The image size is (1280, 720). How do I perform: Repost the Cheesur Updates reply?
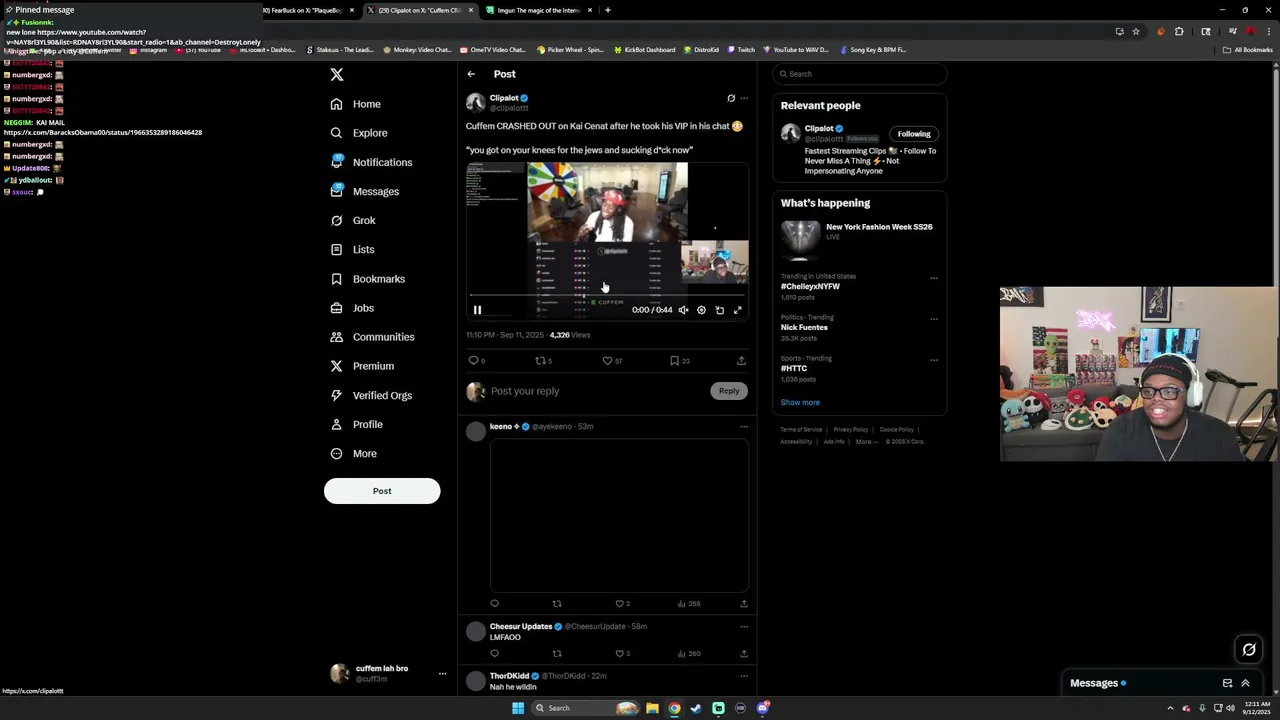557,654
